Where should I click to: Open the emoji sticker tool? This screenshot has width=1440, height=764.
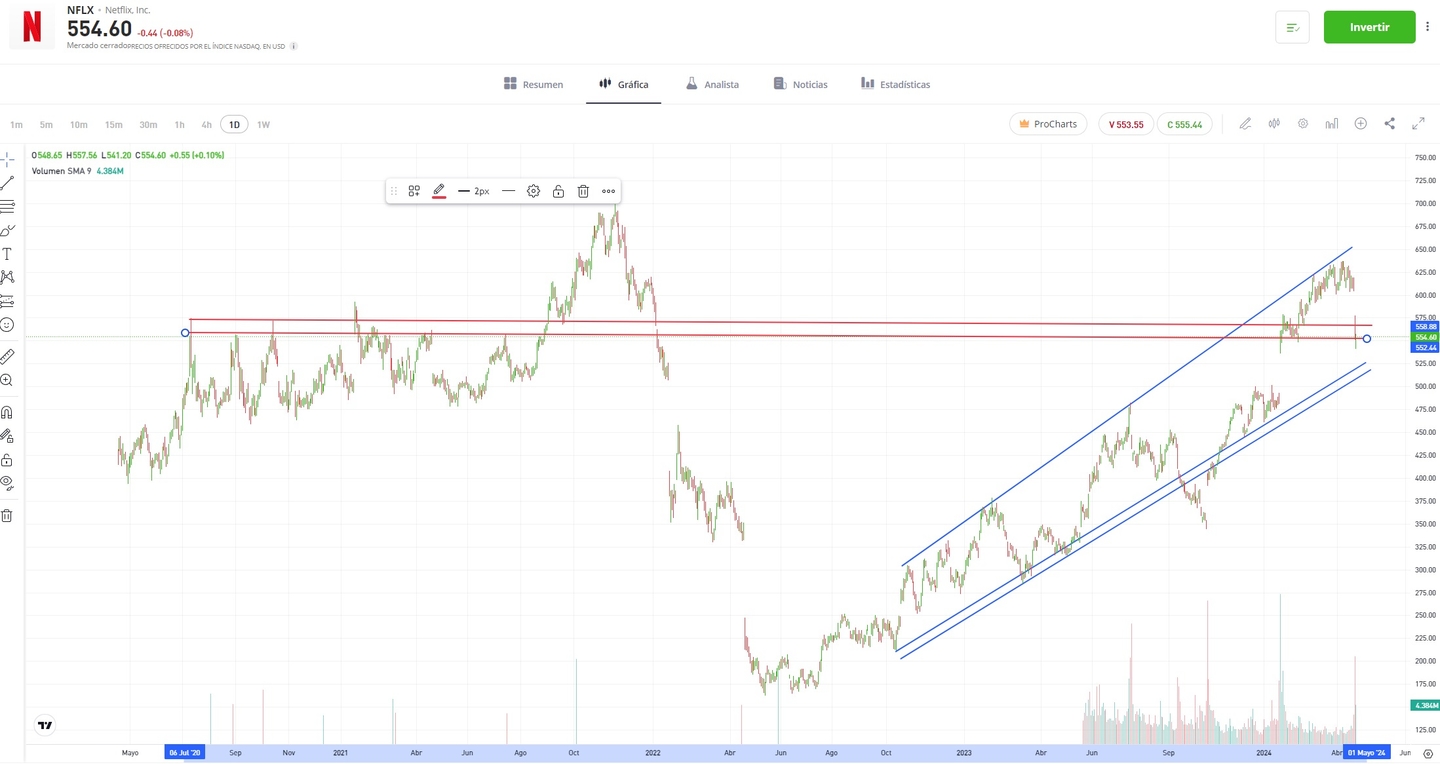7,325
